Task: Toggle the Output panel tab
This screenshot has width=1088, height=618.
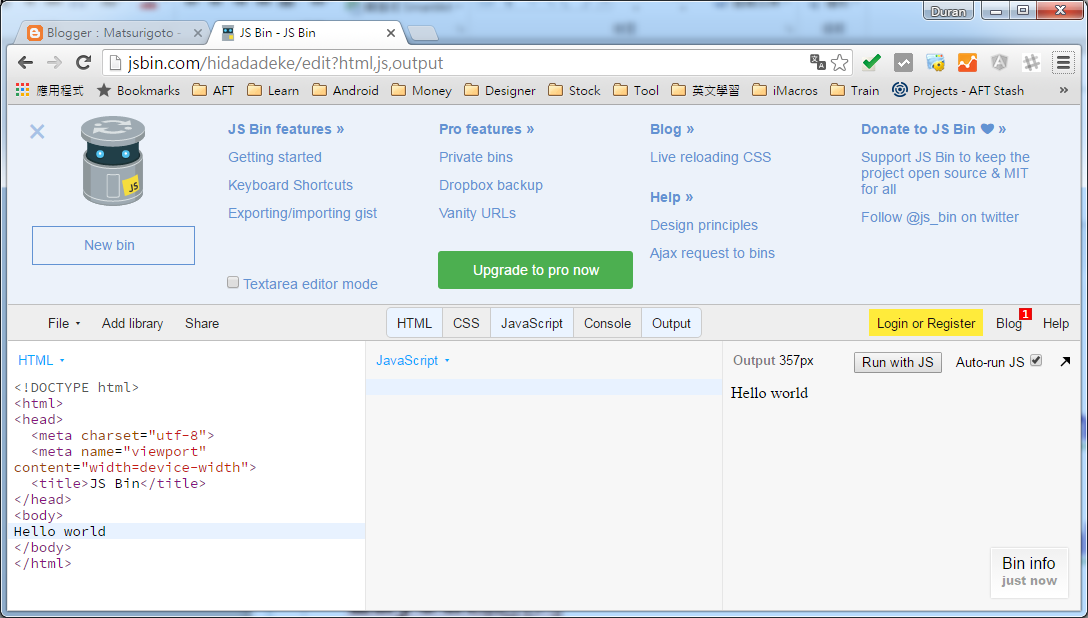Action: coord(671,323)
